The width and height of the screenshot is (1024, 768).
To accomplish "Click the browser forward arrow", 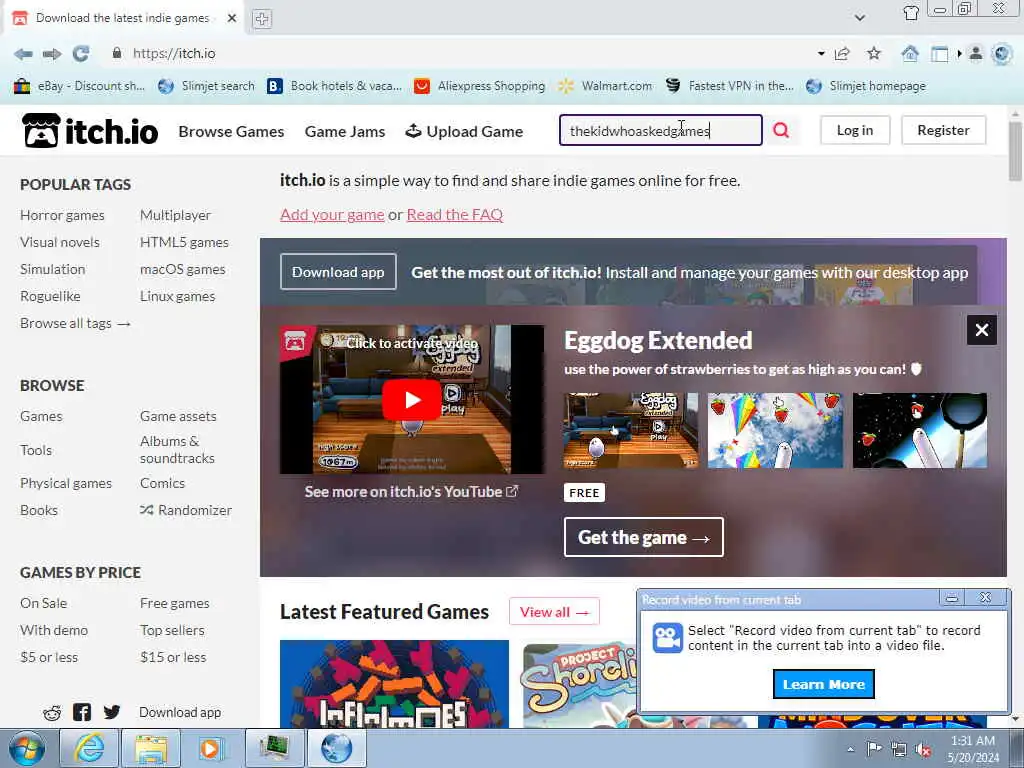I will [x=52, y=54].
